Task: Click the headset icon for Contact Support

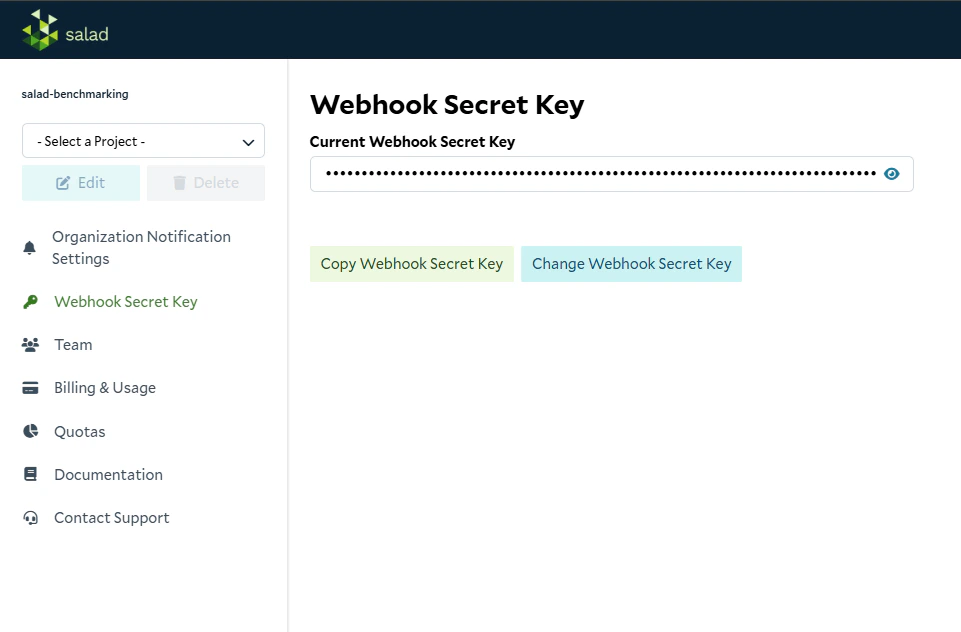Action: click(x=30, y=517)
